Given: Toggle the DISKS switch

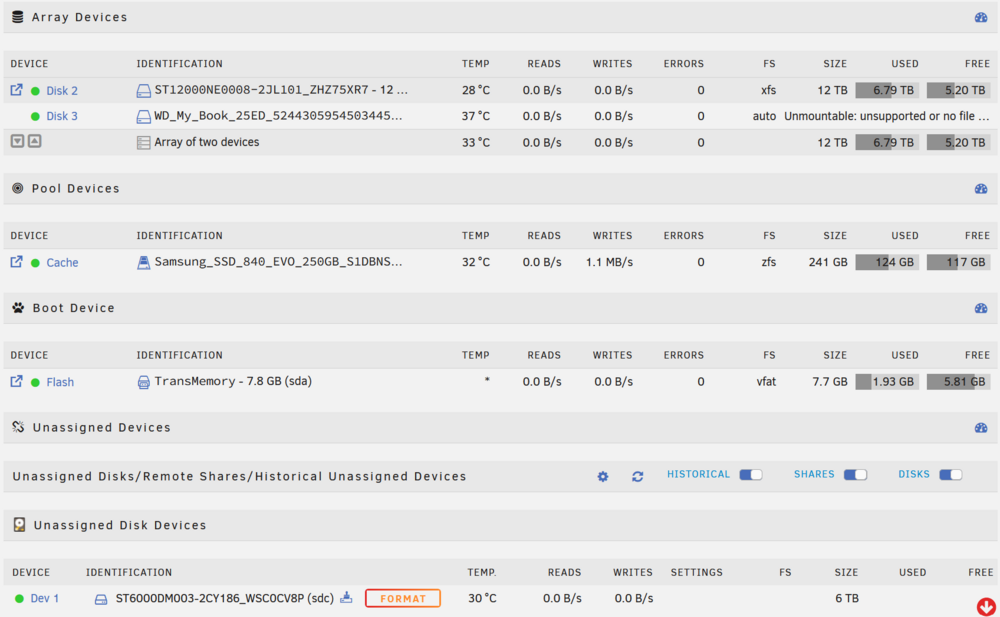Looking at the screenshot, I should click(950, 474).
